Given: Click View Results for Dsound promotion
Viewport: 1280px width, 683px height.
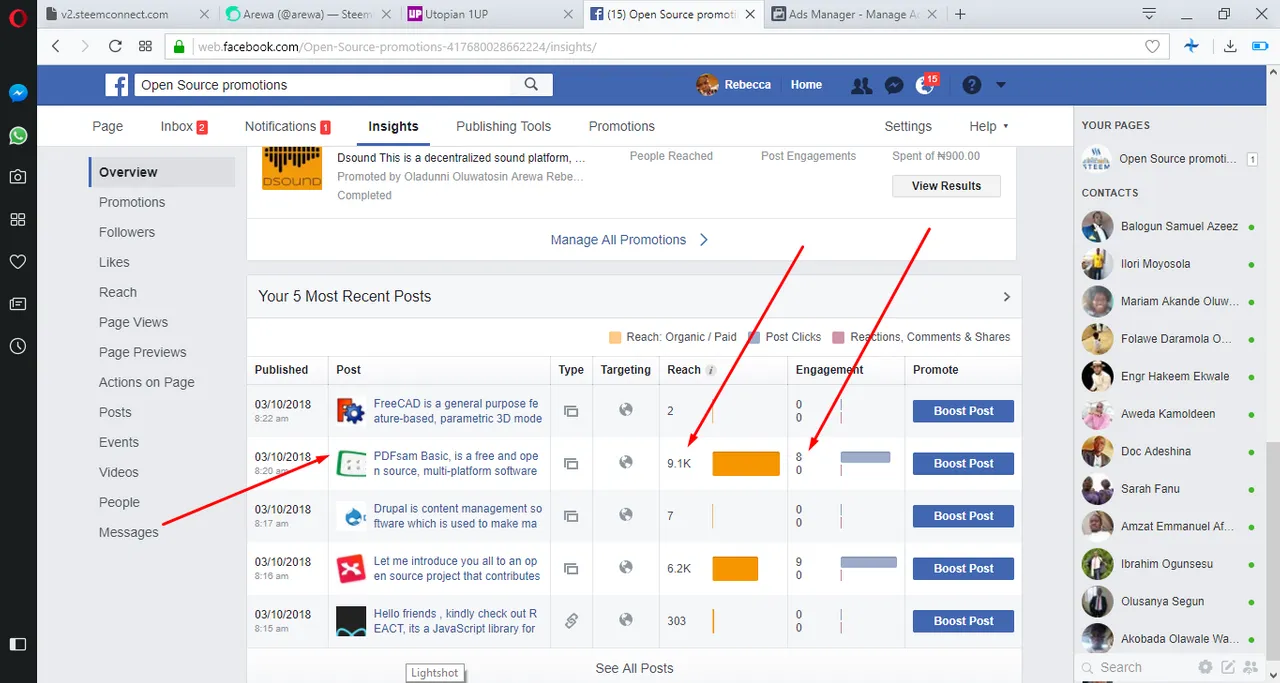Looking at the screenshot, I should tap(946, 186).
